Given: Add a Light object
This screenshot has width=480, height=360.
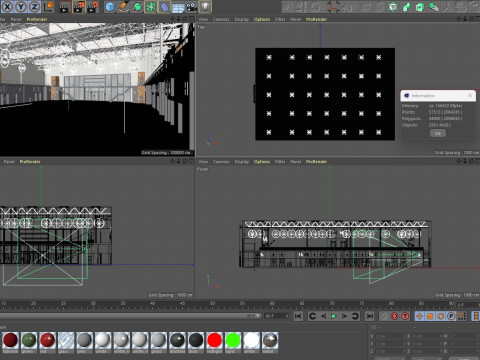Looking at the screenshot, I should [205, 7].
